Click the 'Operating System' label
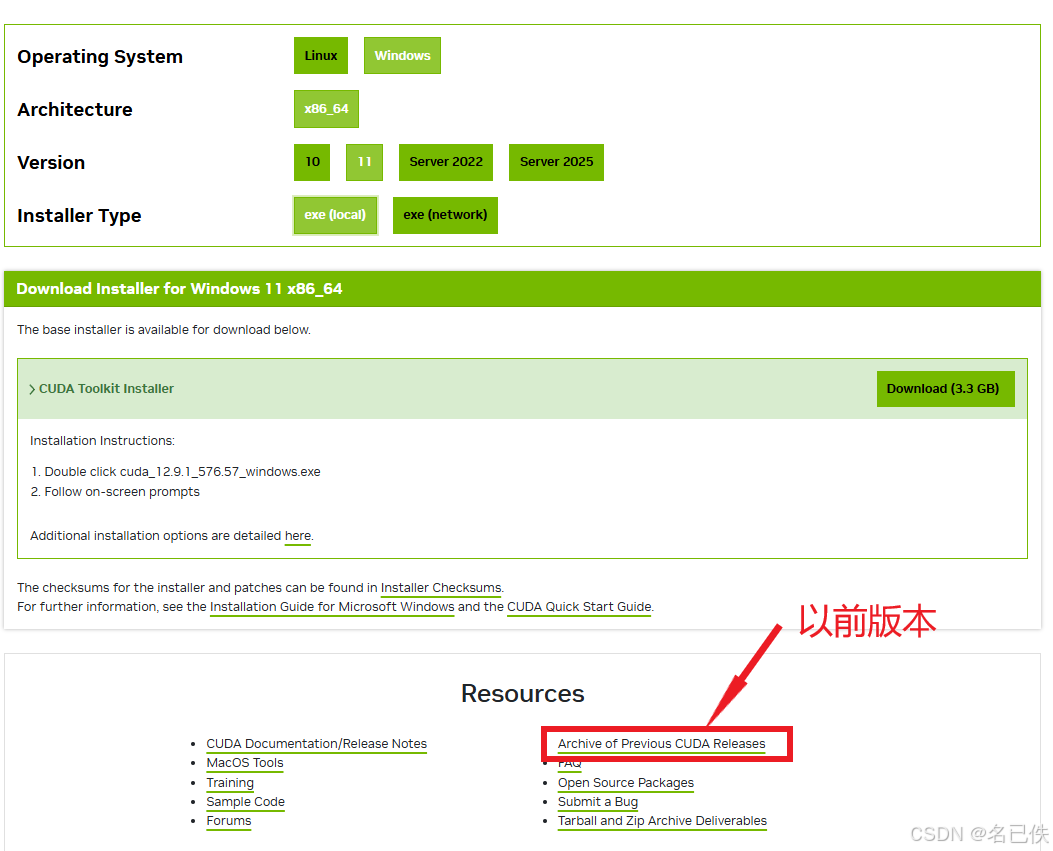Screen dimensions: 1053x851 pos(100,57)
